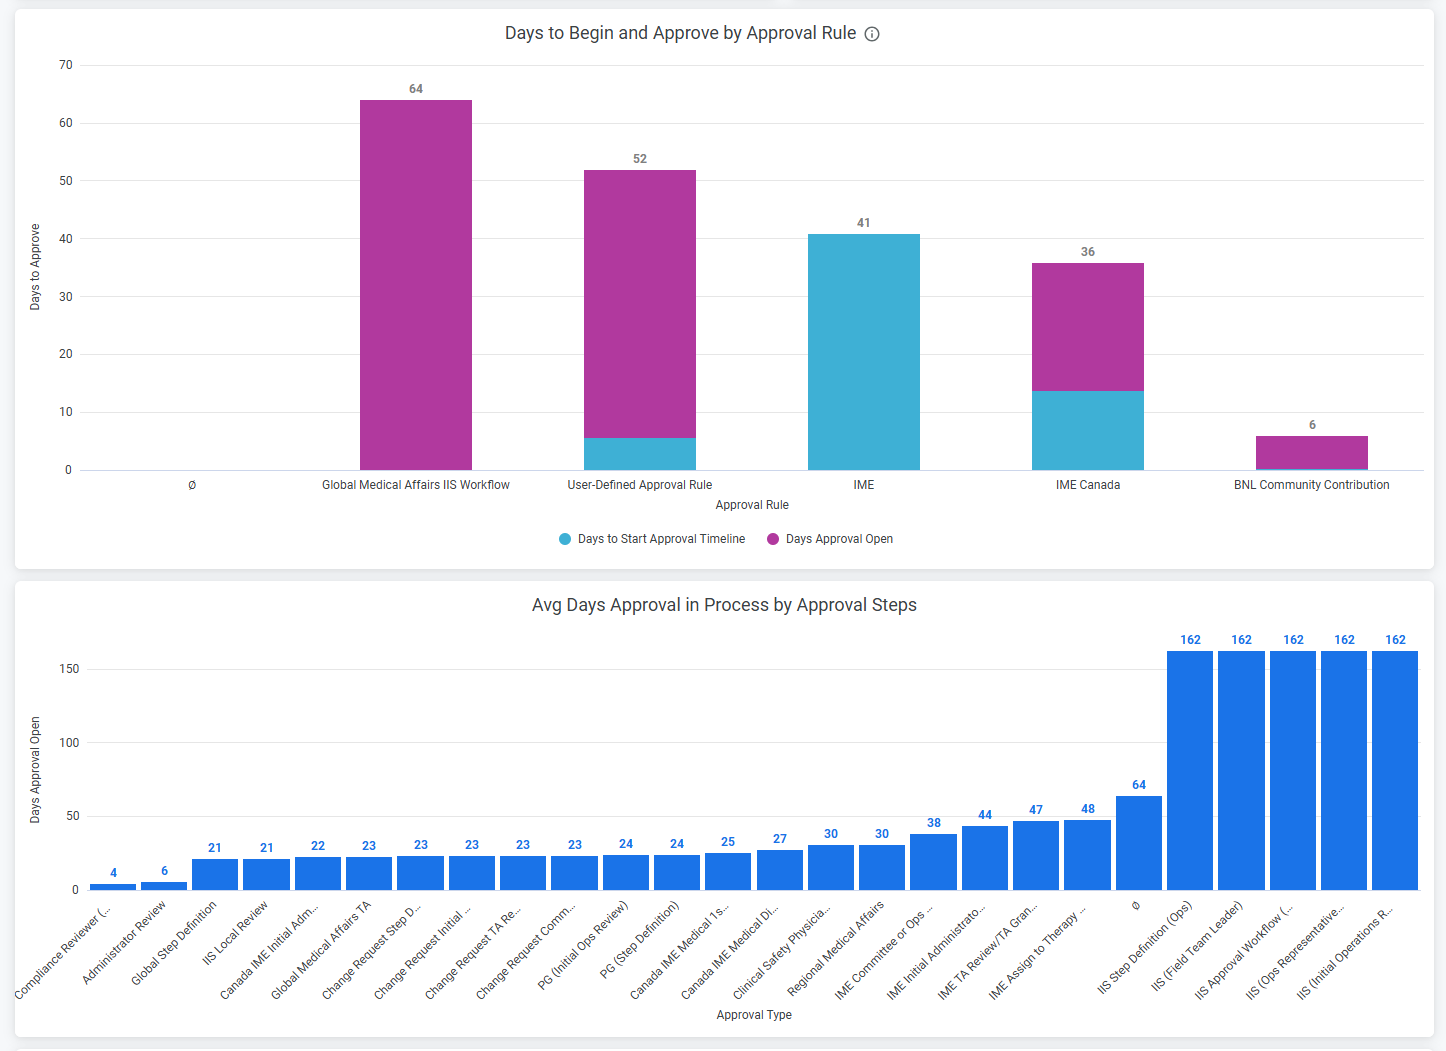1446x1051 pixels.
Task: Click the '41' total above the IME bar
Action: tap(864, 223)
